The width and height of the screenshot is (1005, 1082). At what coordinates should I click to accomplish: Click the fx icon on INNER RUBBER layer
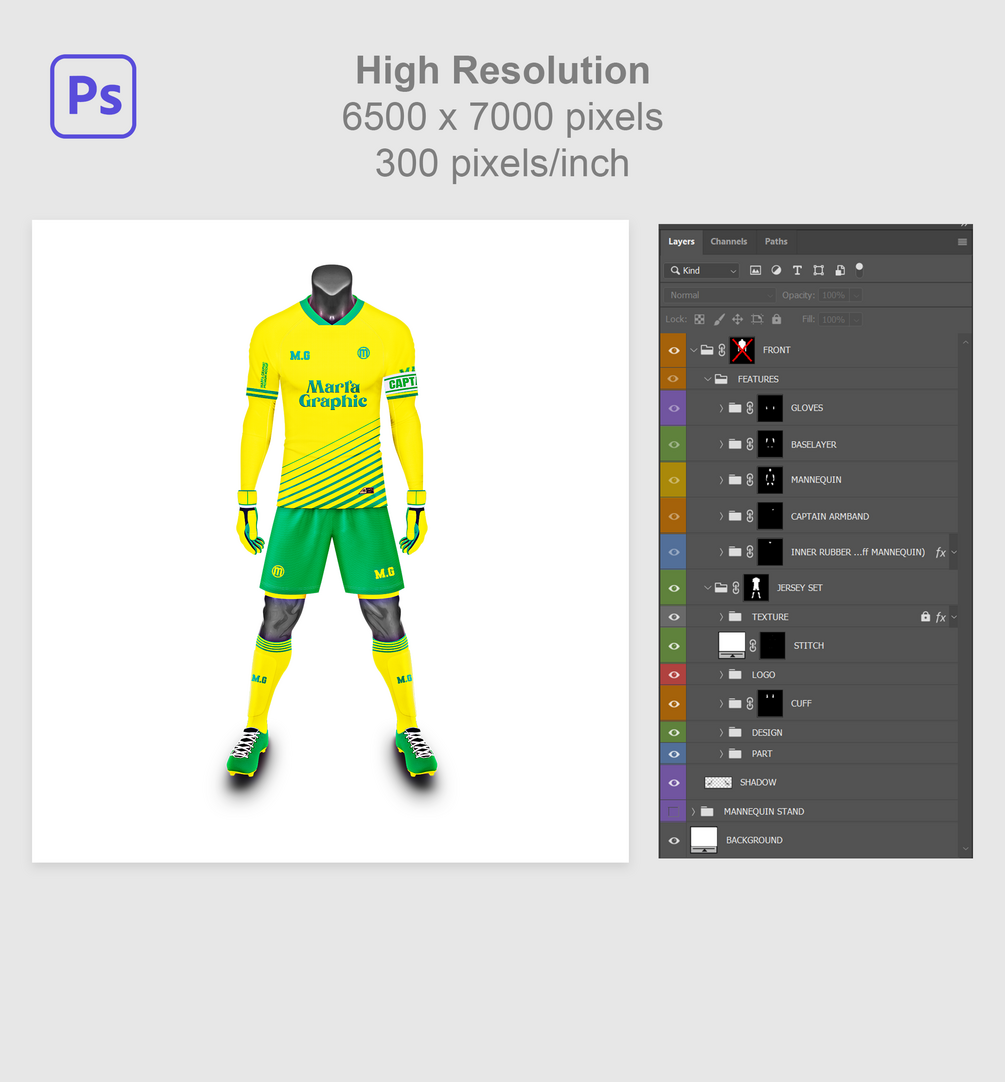click(940, 553)
